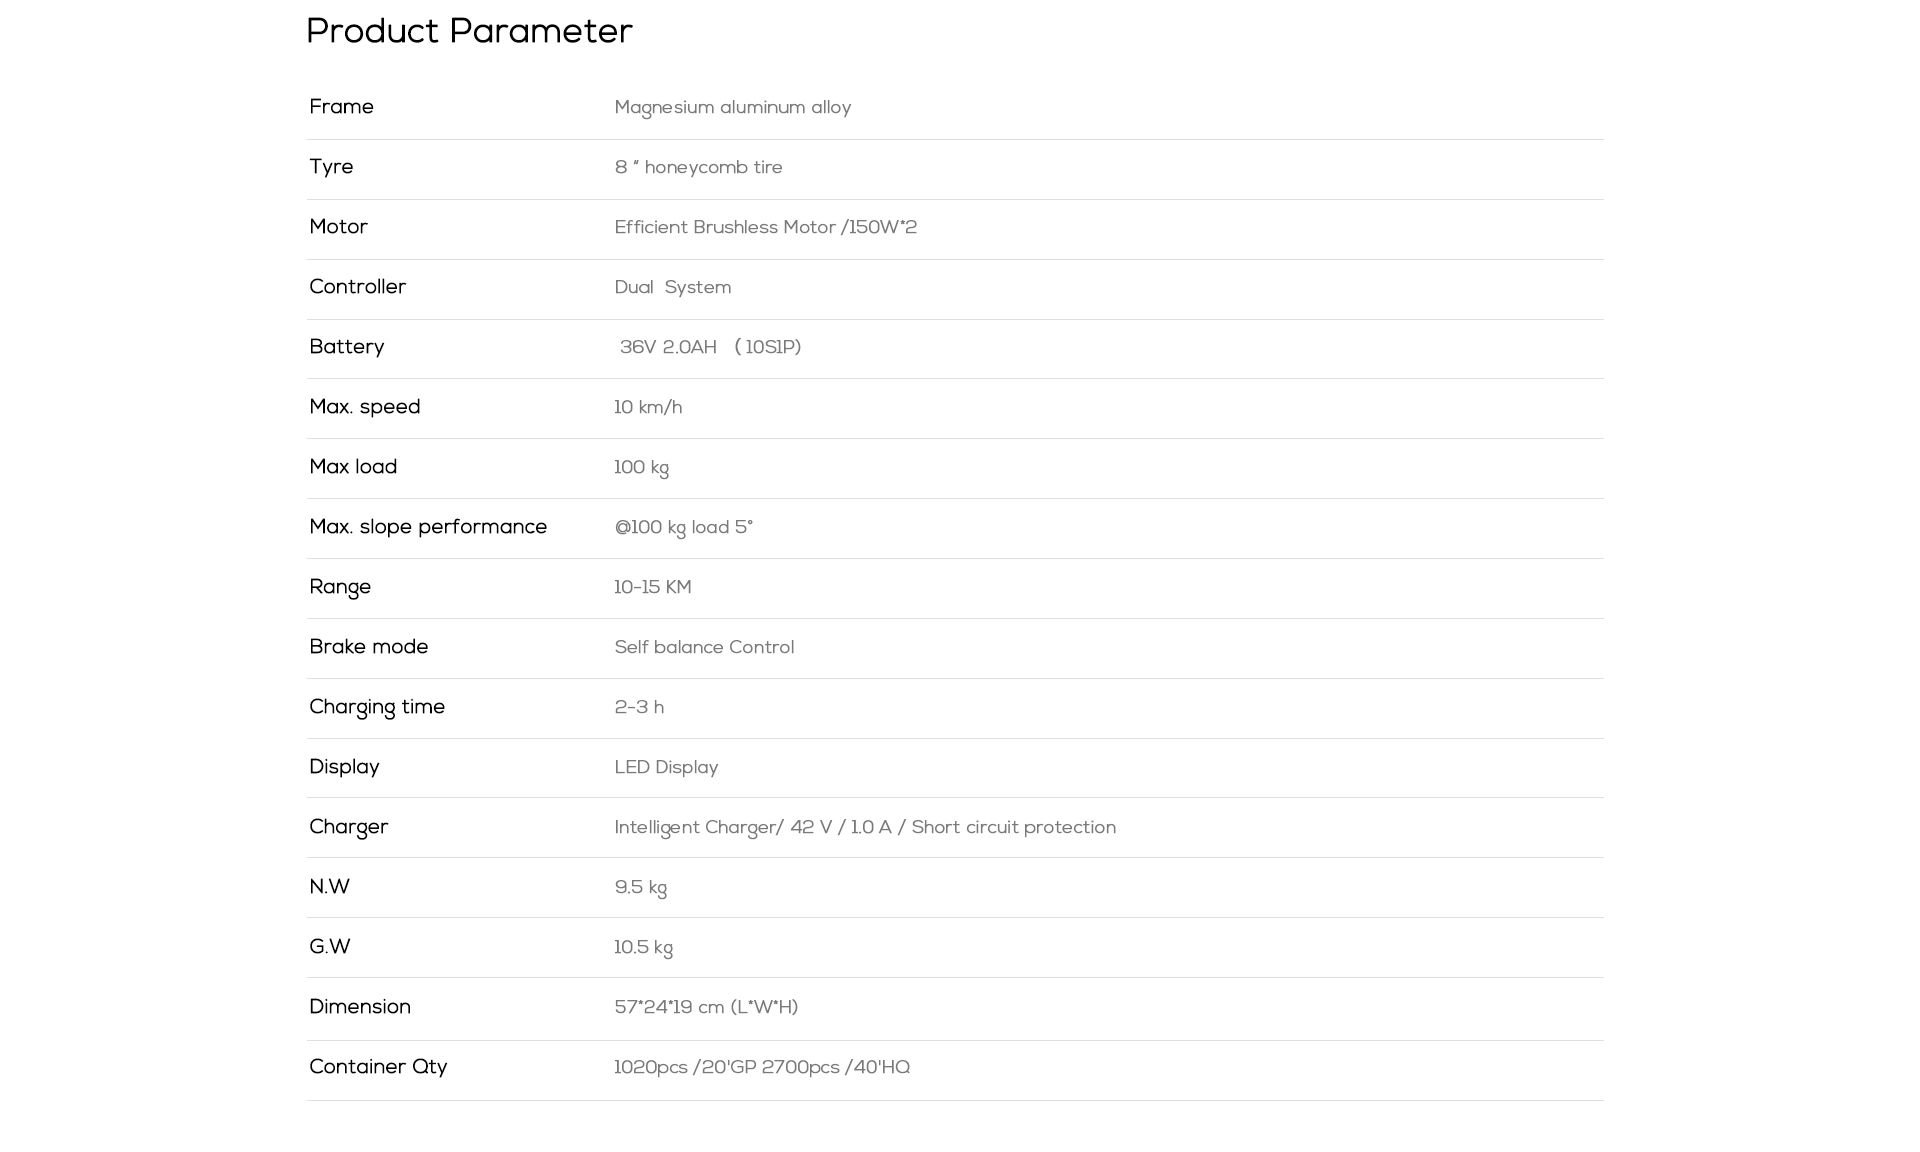Click the 9.5 kg net weight value
Screen dimensions: 1920x1152
[640, 888]
